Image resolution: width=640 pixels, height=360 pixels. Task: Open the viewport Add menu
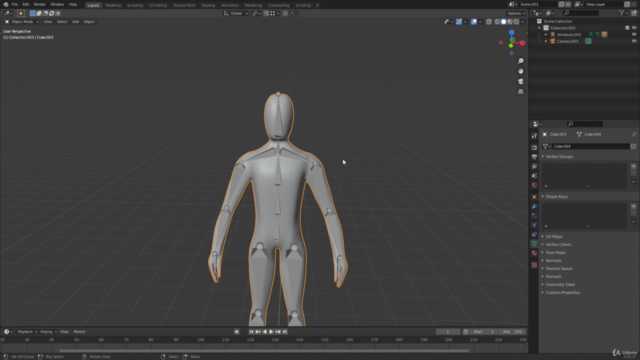tap(76, 22)
